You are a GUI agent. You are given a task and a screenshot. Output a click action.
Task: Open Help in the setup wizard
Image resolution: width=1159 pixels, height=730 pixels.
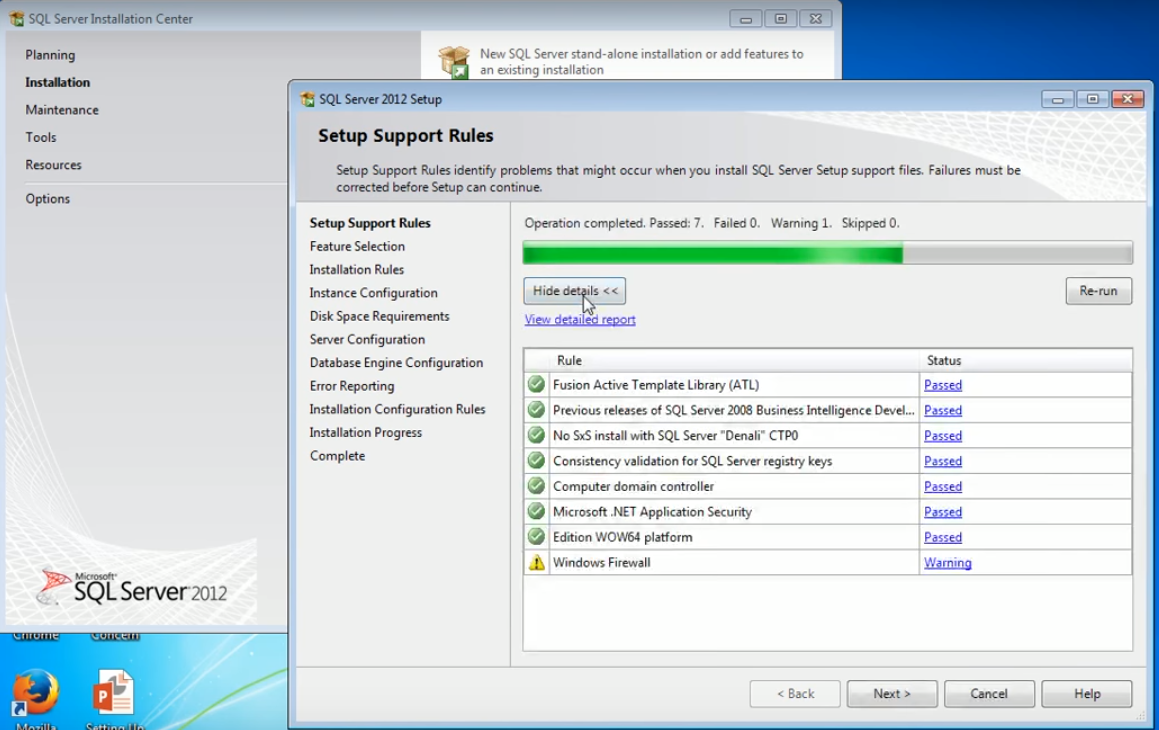click(1087, 694)
